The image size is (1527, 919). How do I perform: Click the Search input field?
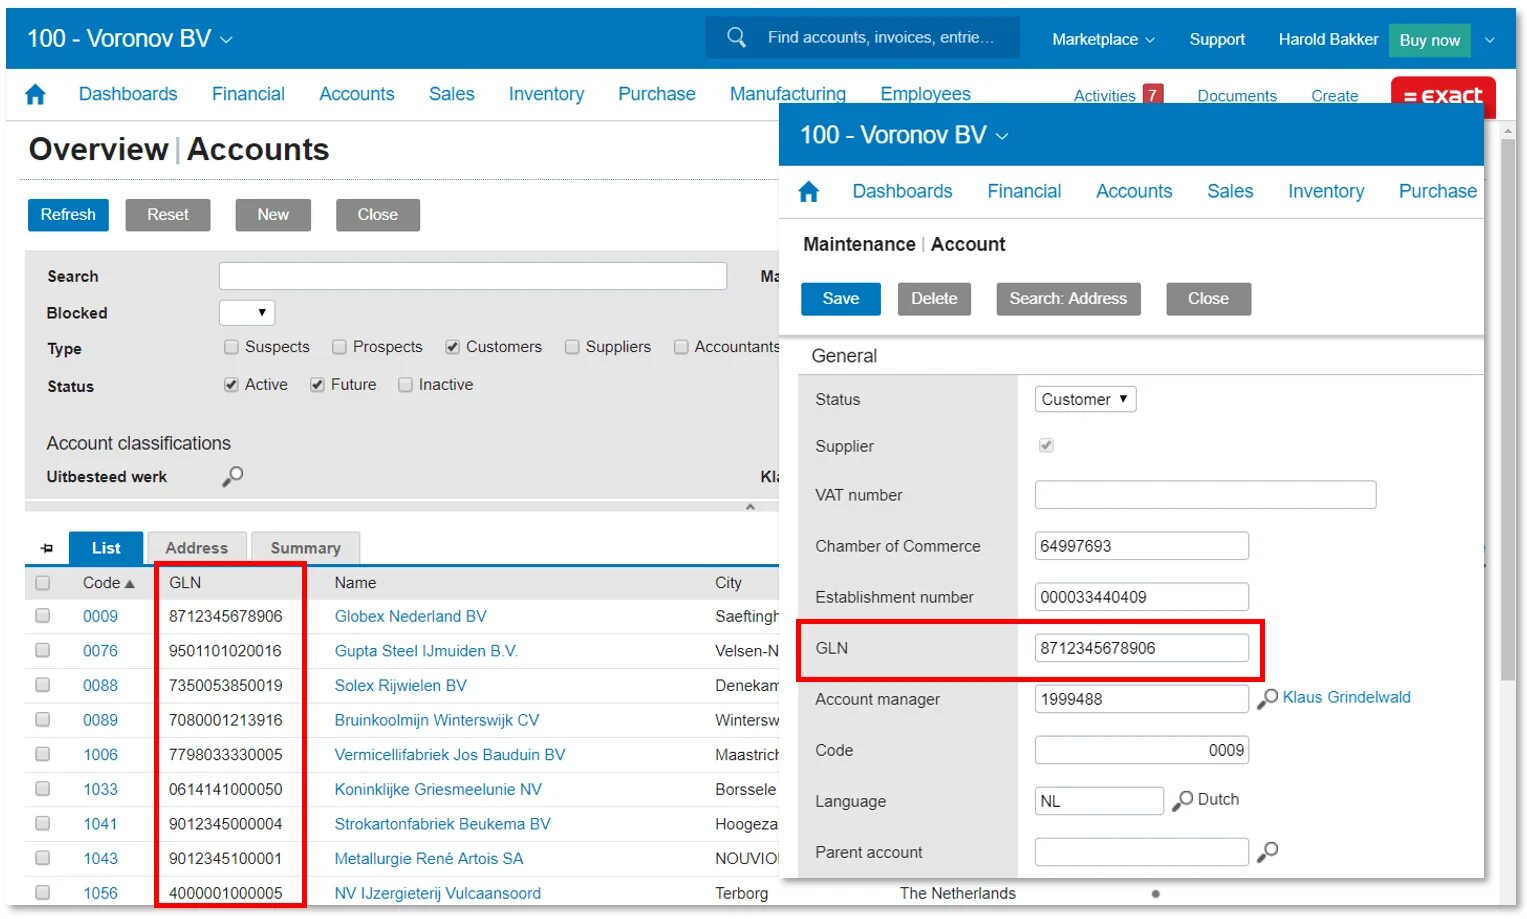click(x=473, y=276)
